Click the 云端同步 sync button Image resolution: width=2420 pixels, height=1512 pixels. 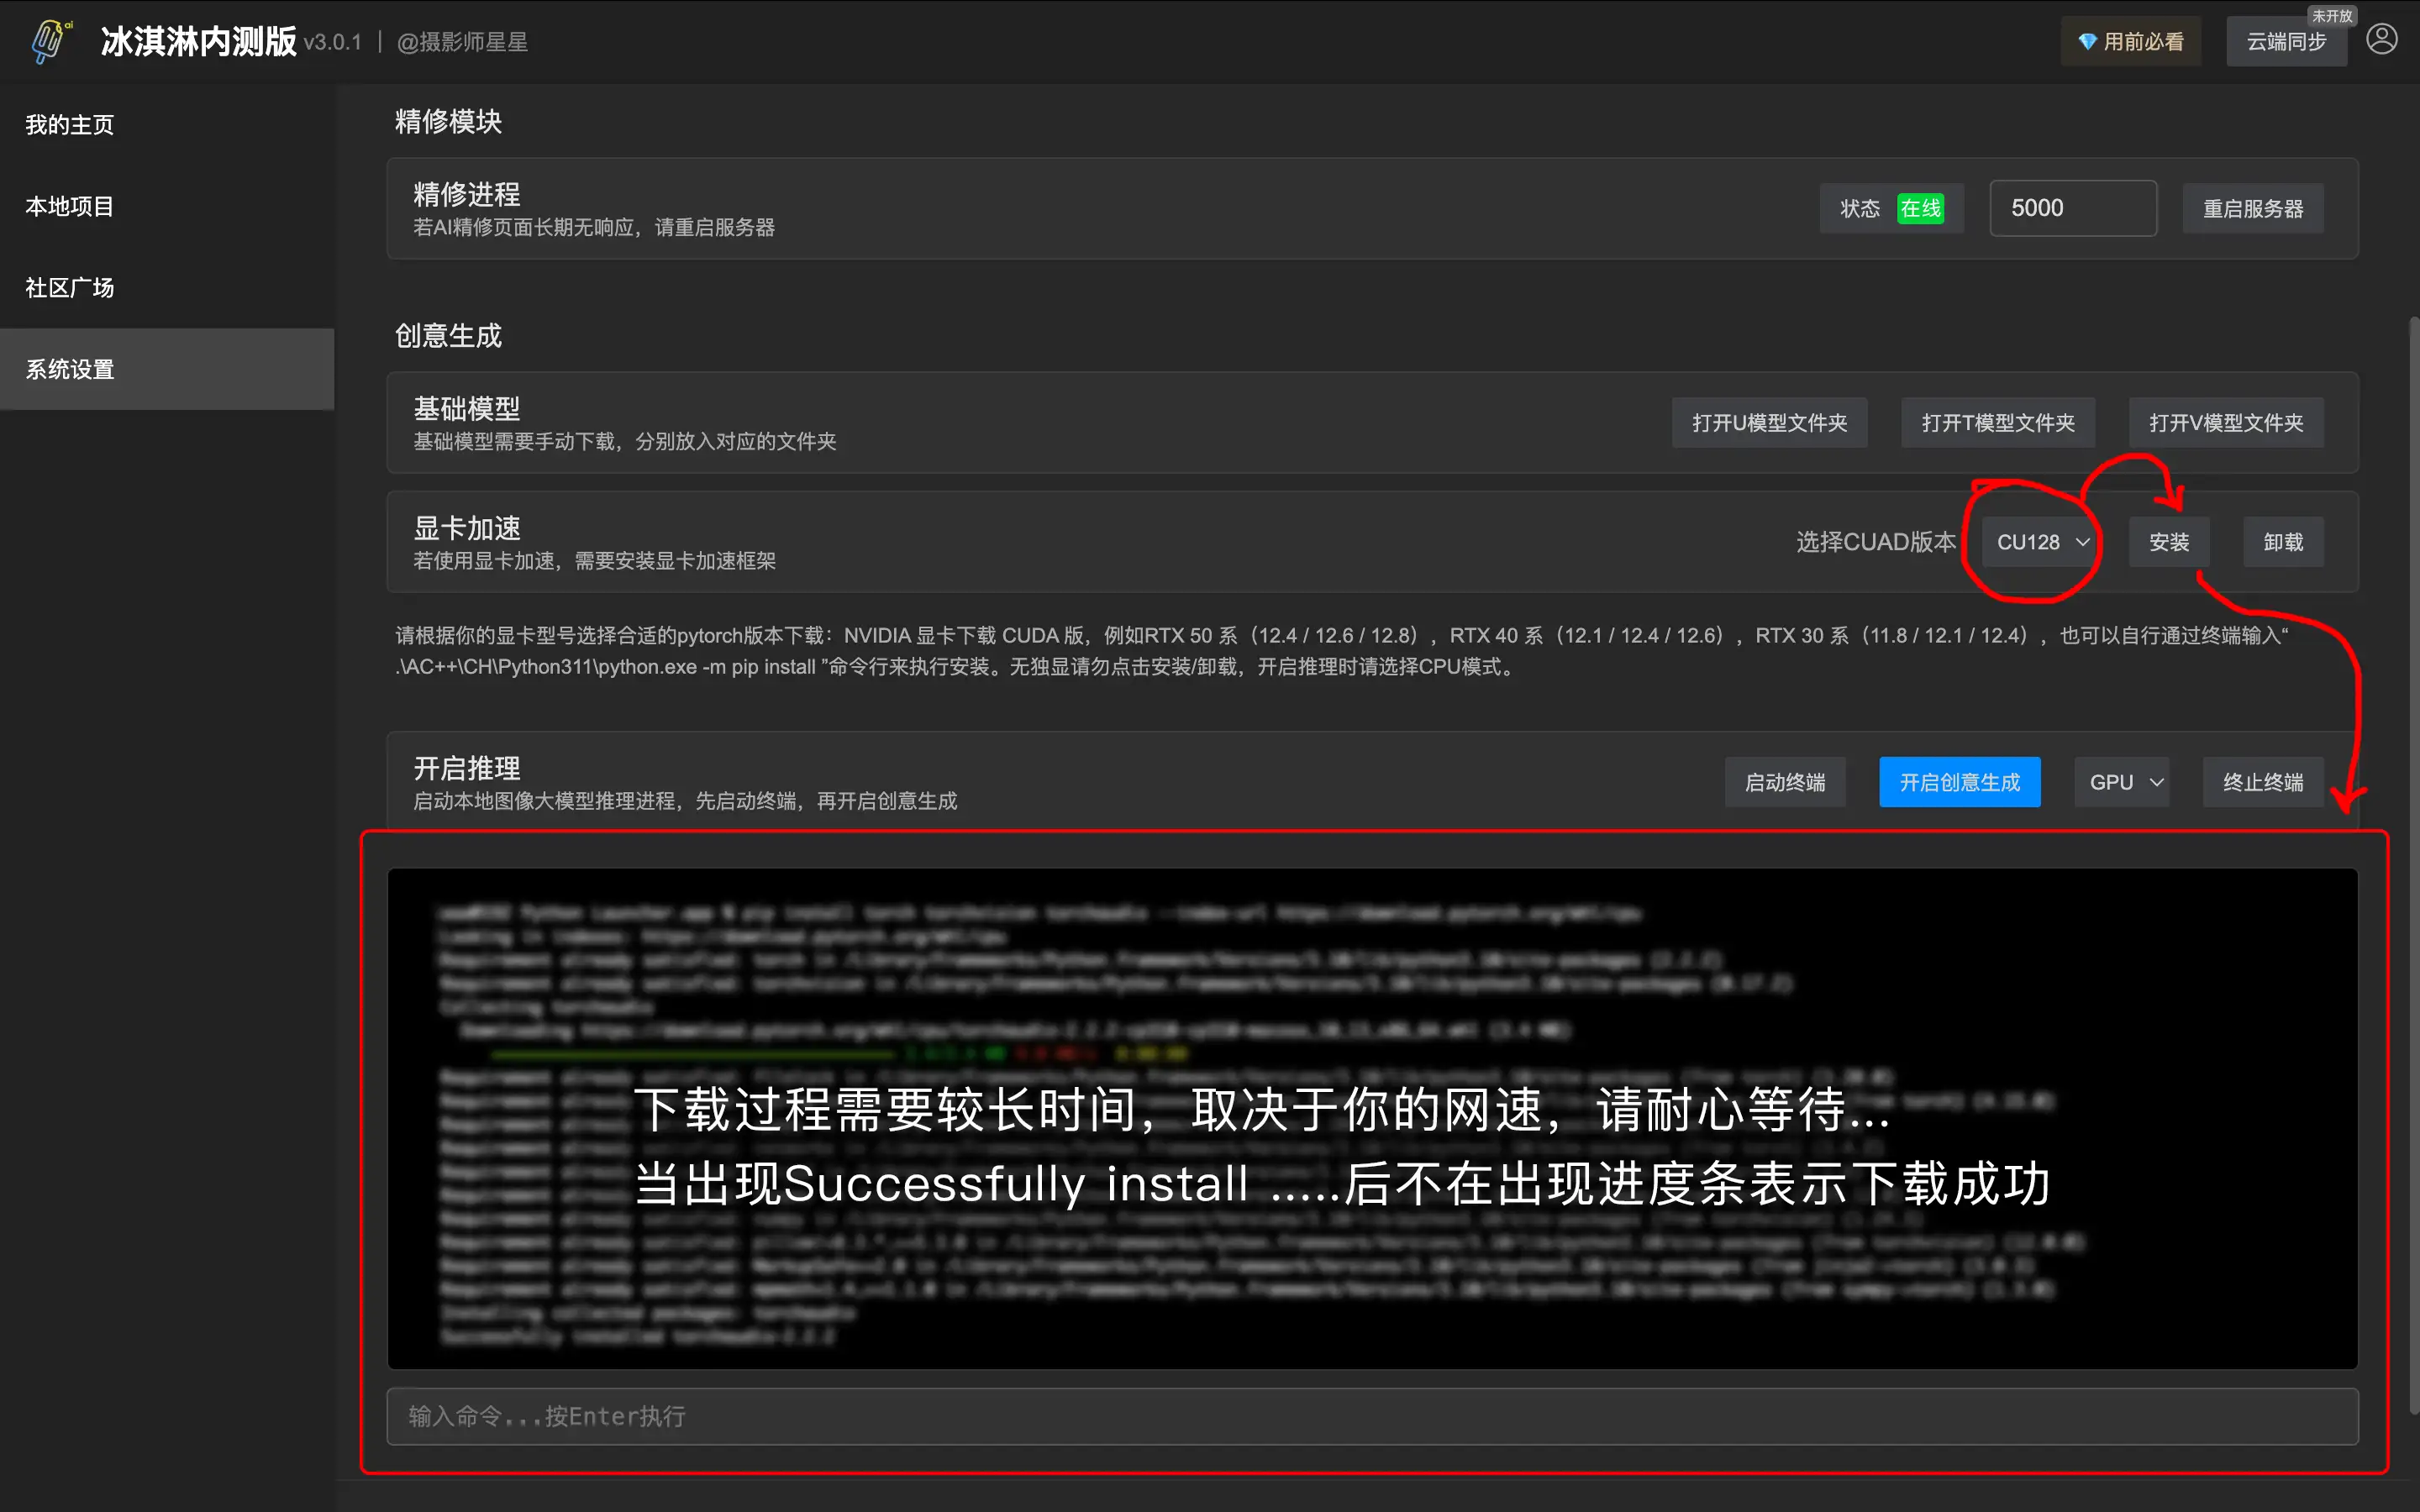pos(2286,40)
